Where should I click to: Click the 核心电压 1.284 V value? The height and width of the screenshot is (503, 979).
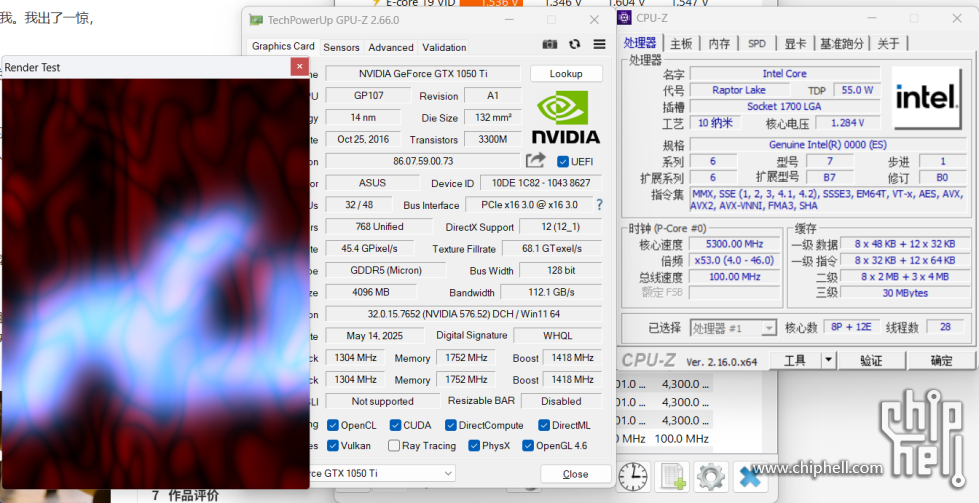click(847, 123)
